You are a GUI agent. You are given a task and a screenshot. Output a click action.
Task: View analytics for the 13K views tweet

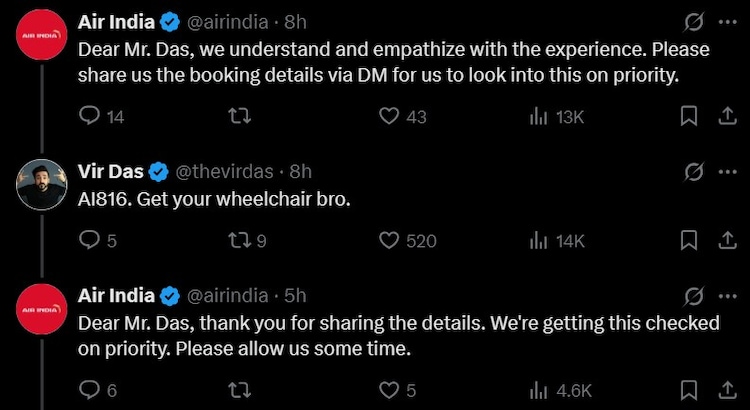[x=537, y=117]
